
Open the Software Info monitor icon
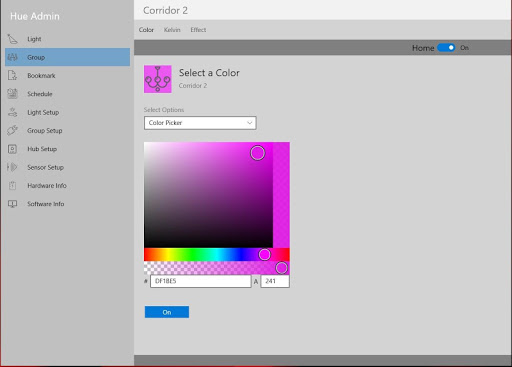pyautogui.click(x=12, y=204)
